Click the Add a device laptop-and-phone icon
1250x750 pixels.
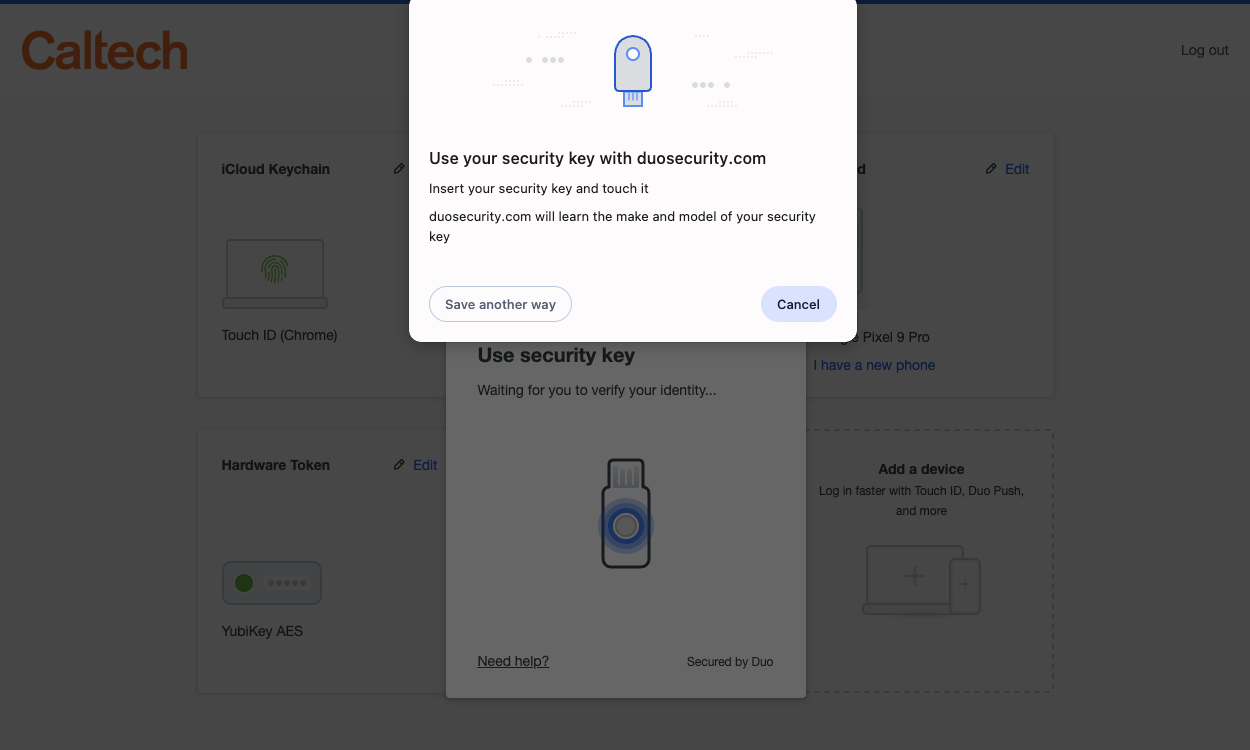point(921,580)
